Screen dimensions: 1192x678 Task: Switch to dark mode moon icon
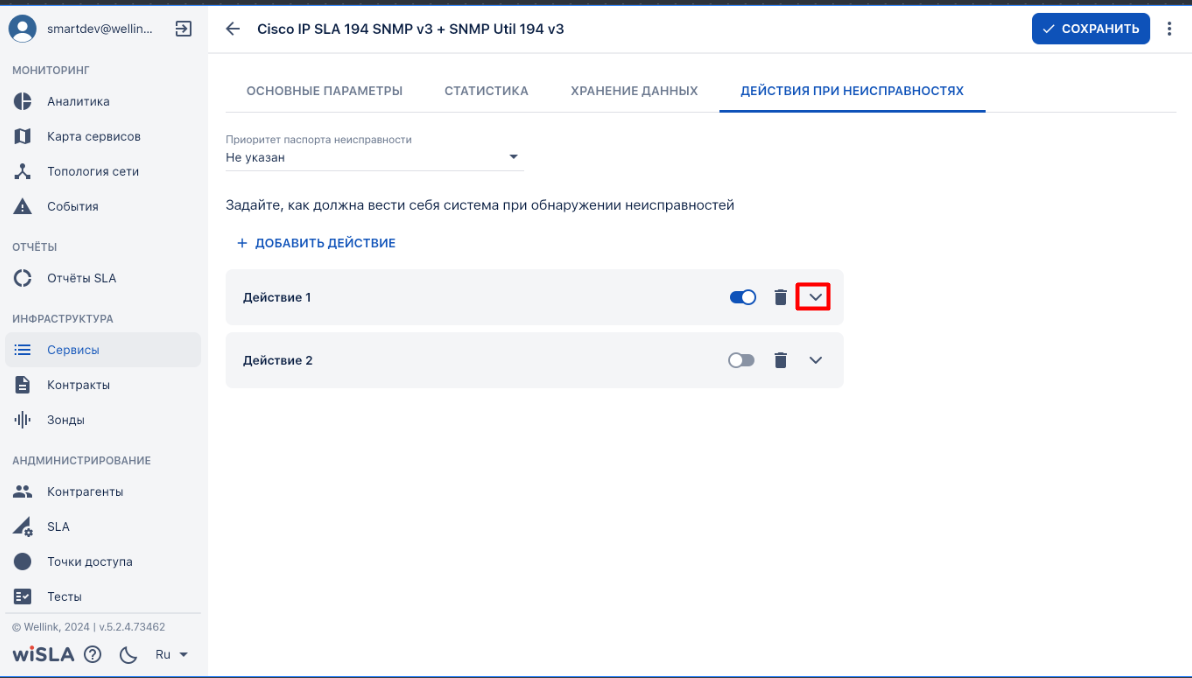[x=128, y=654]
